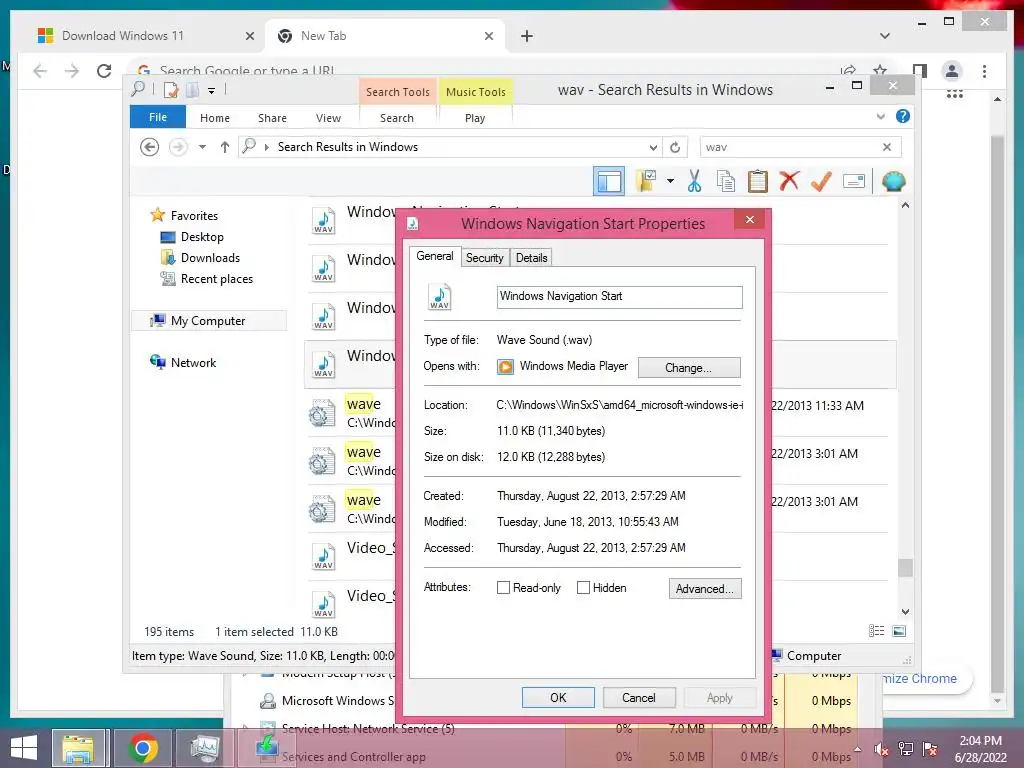This screenshot has width=1024, height=768.
Task: Enable the Hidden attribute checkbox
Action: coord(583,588)
